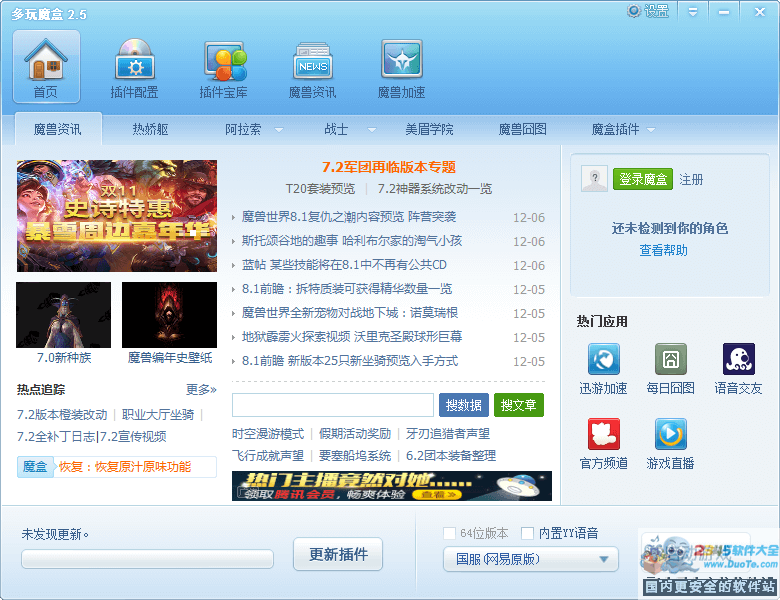Open the 魔兽编年史壁纸 thumbnail

coord(170,315)
